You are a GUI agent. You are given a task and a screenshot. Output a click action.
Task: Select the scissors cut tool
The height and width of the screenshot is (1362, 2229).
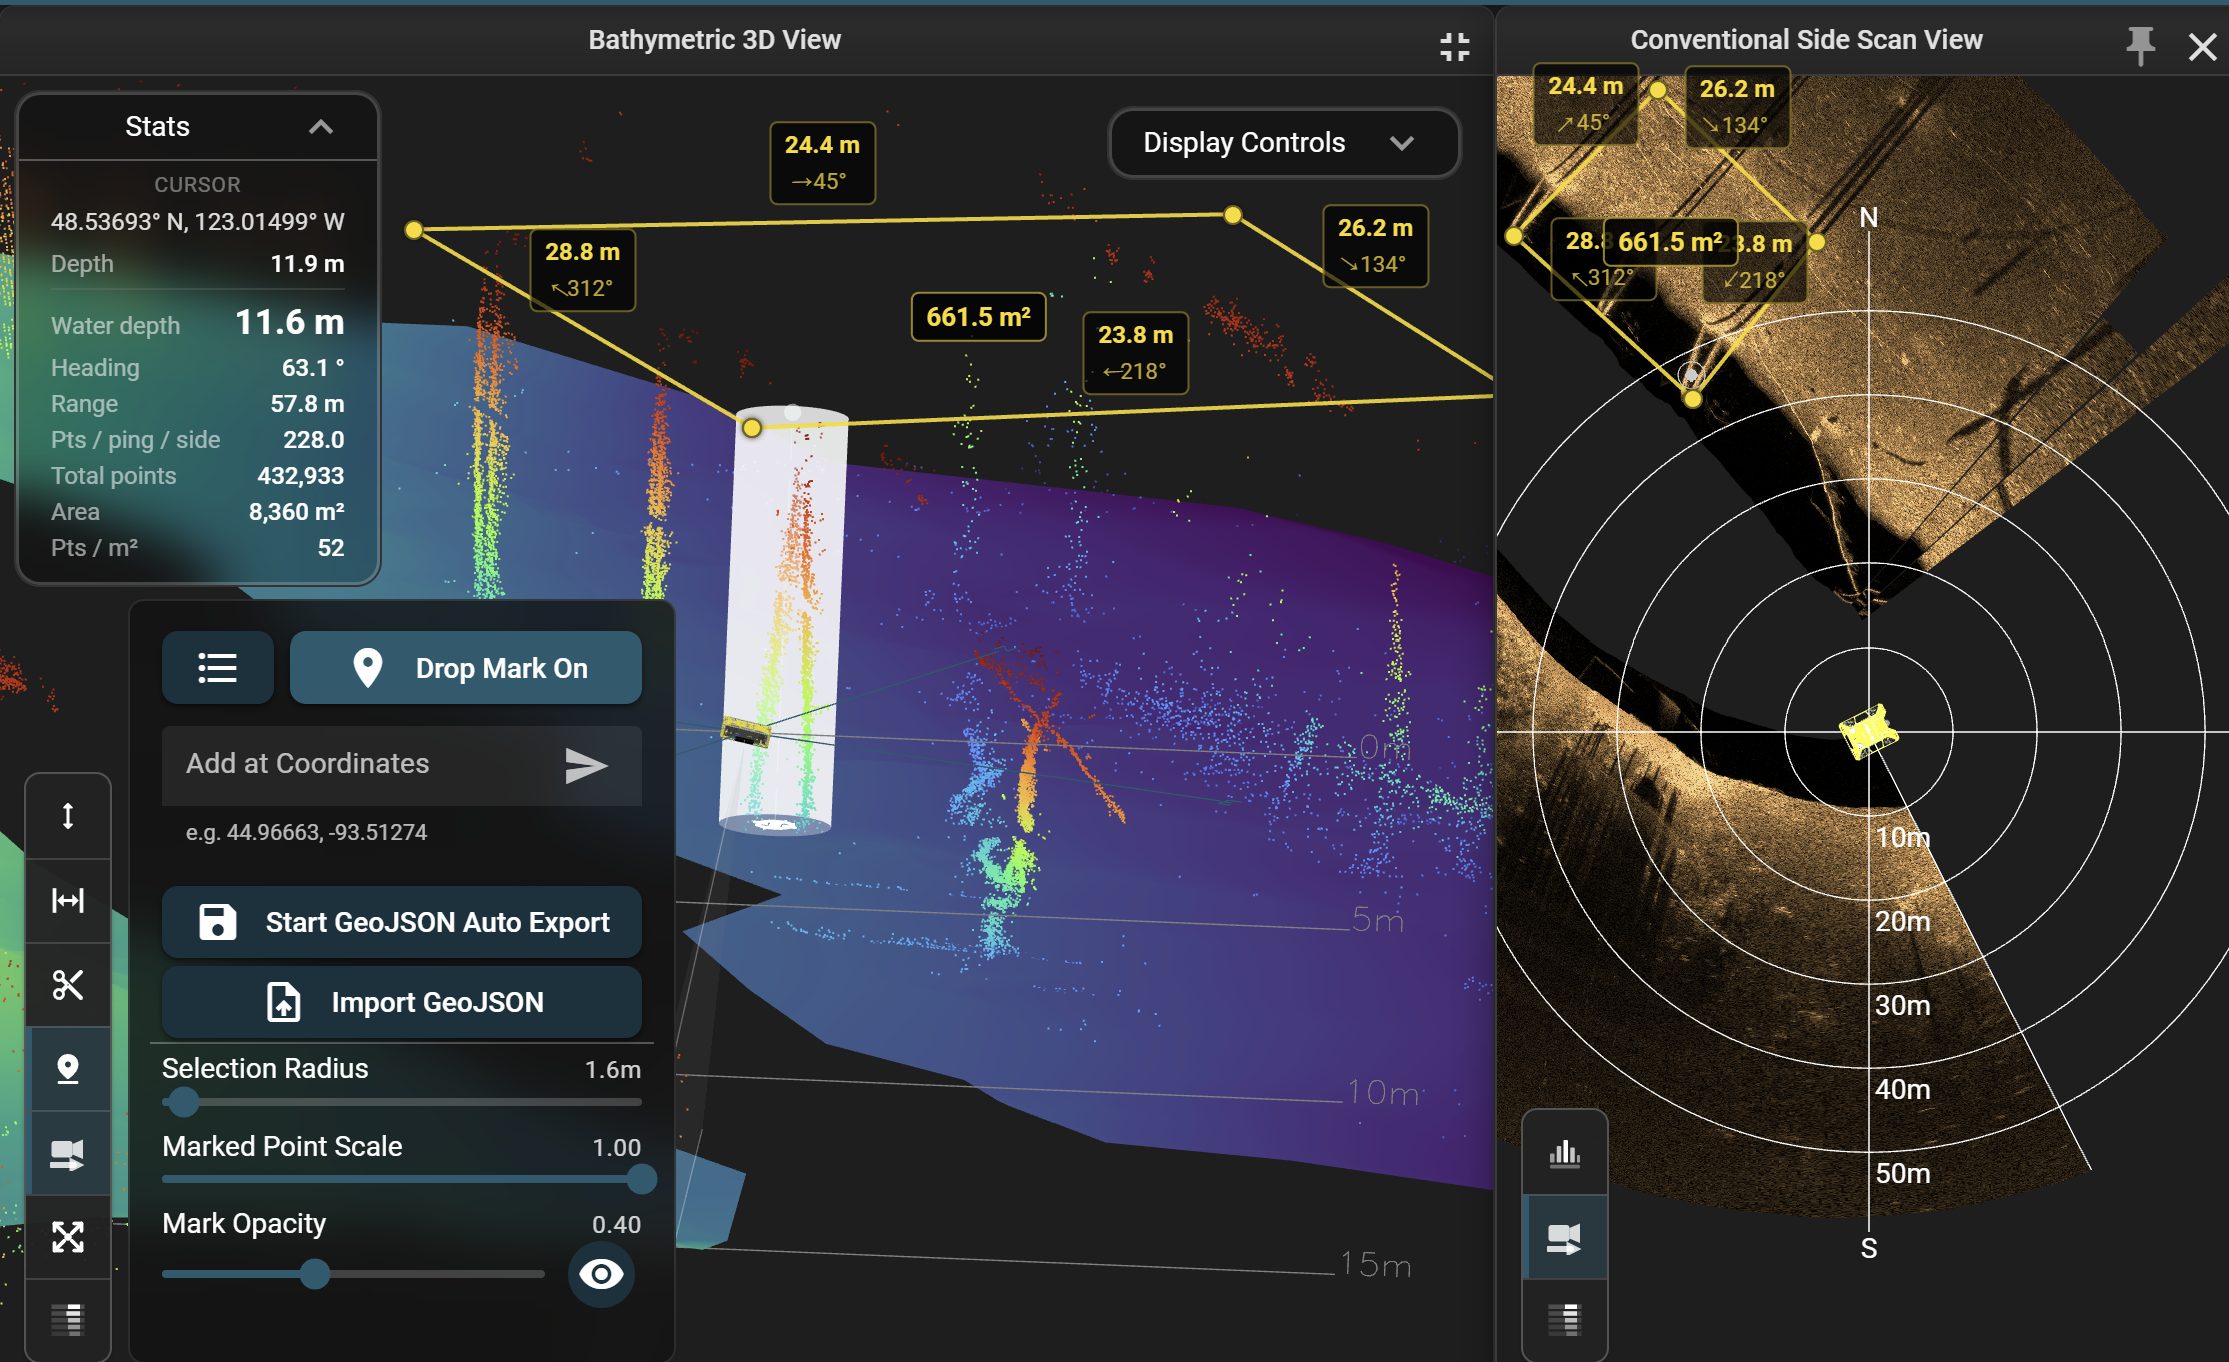tap(68, 985)
